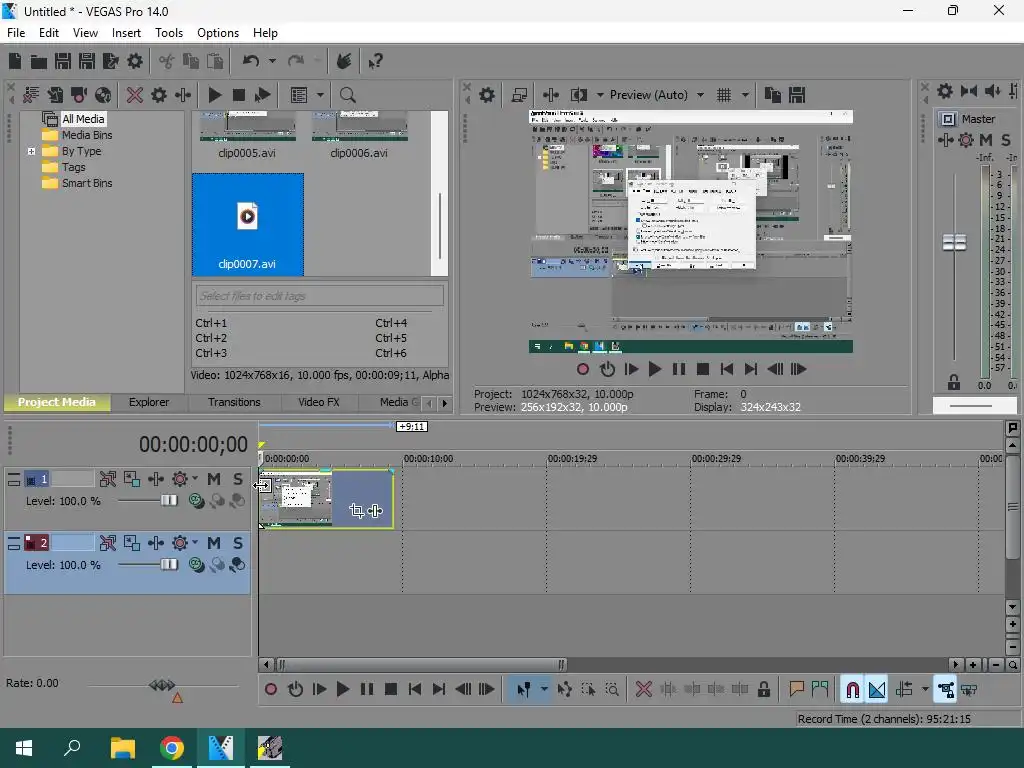Switch to the Explorer tab

click(149, 402)
